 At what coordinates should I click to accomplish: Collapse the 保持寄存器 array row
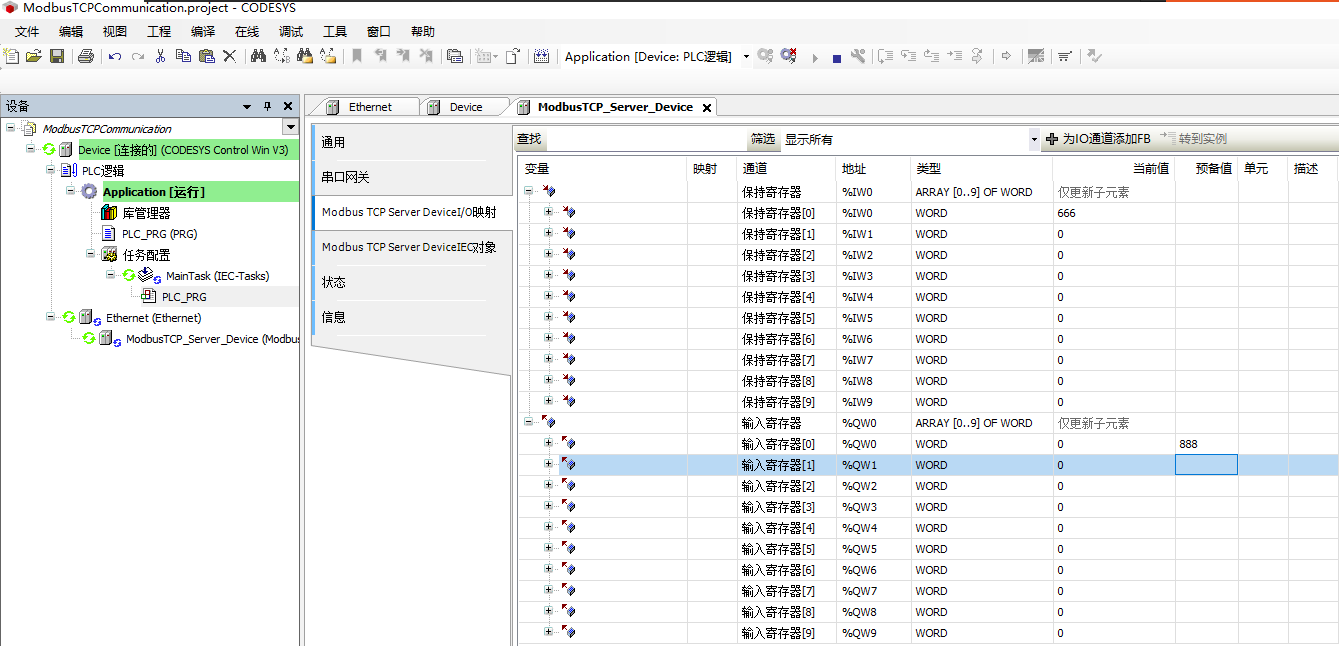pyautogui.click(x=529, y=191)
